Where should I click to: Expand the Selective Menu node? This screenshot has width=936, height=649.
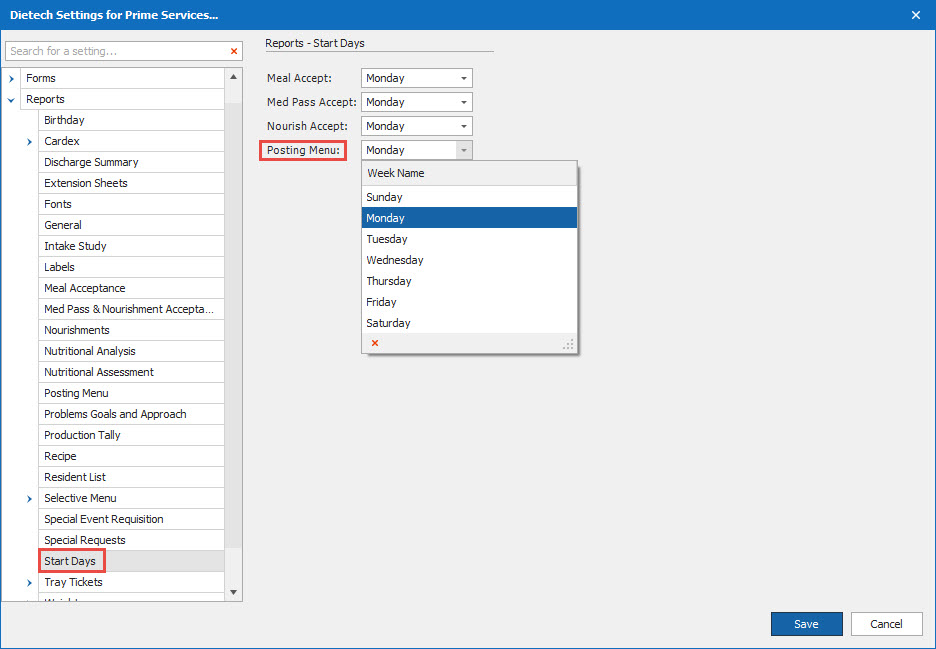pos(29,499)
